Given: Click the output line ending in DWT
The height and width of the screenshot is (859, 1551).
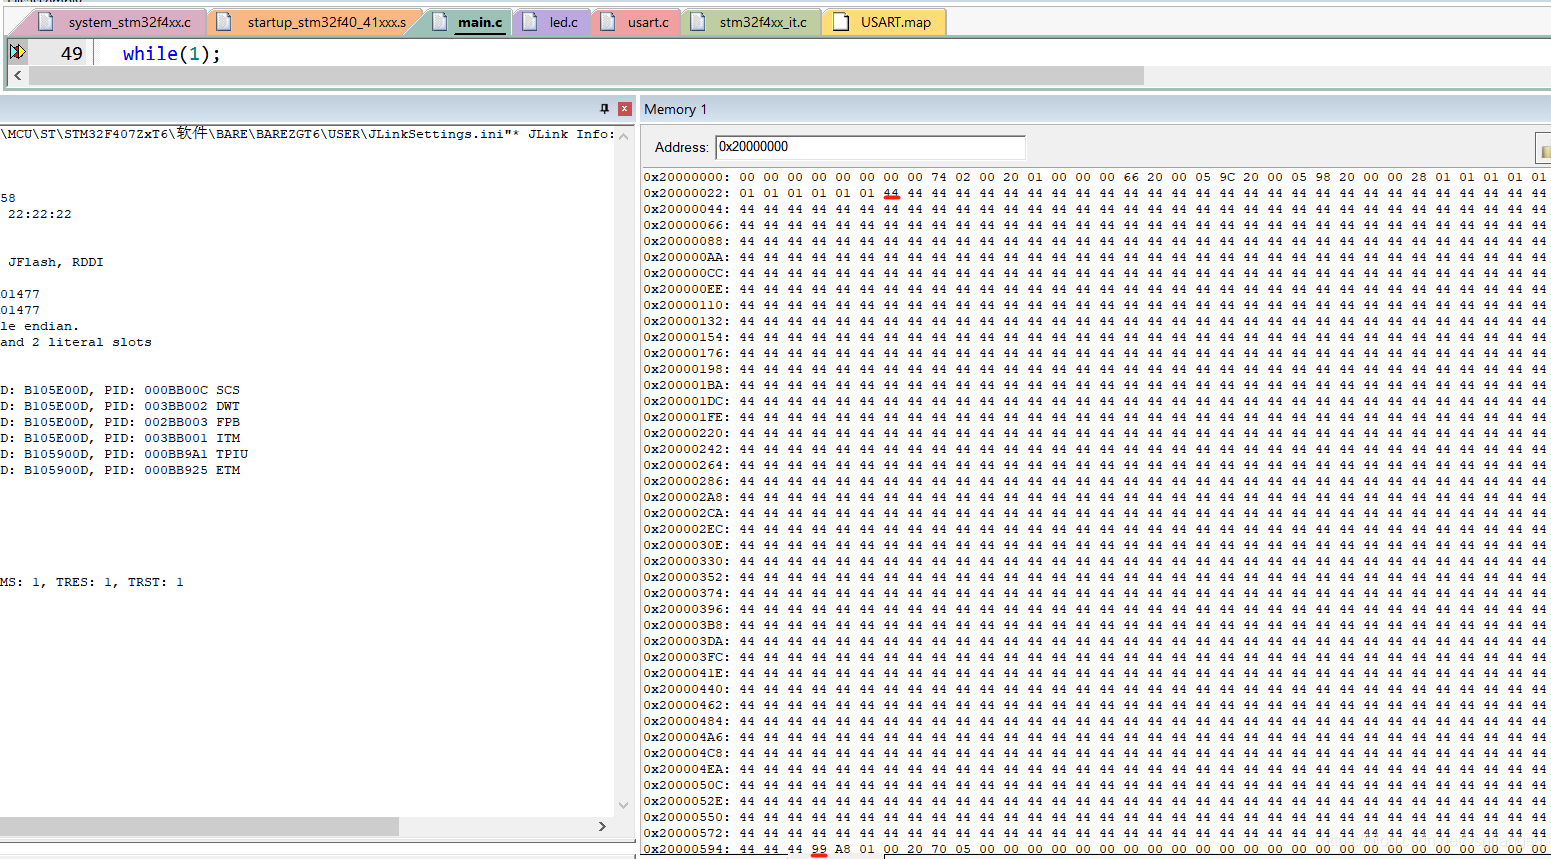Looking at the screenshot, I should click(120, 406).
